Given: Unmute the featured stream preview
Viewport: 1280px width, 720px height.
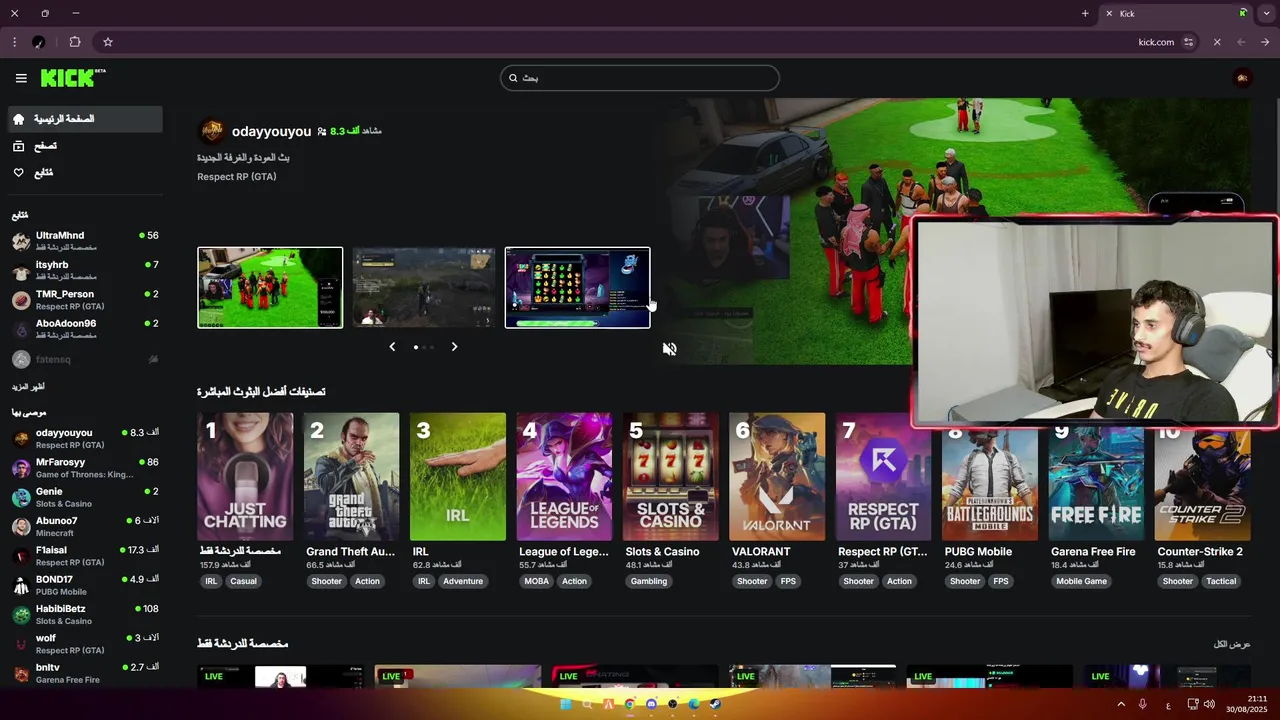Looking at the screenshot, I should (x=670, y=349).
